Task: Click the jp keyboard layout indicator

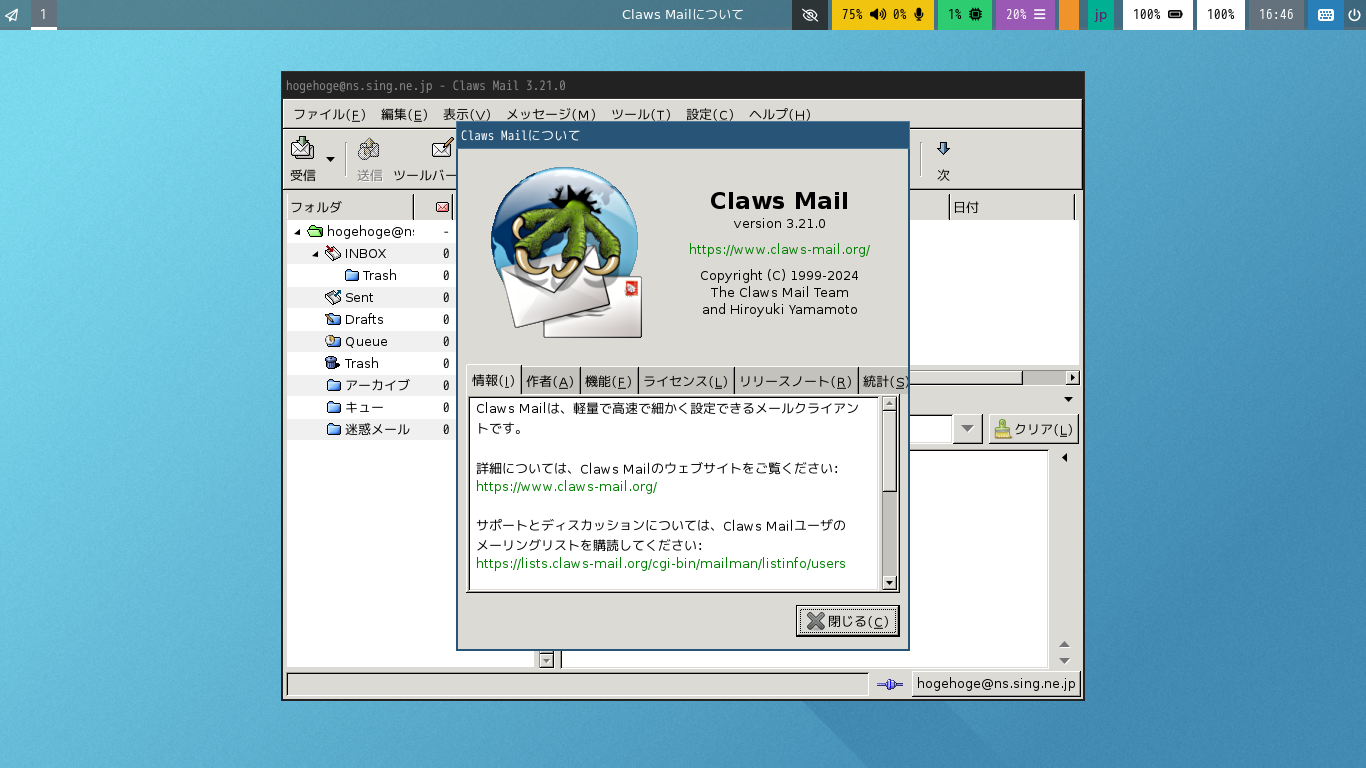Action: tap(1101, 14)
